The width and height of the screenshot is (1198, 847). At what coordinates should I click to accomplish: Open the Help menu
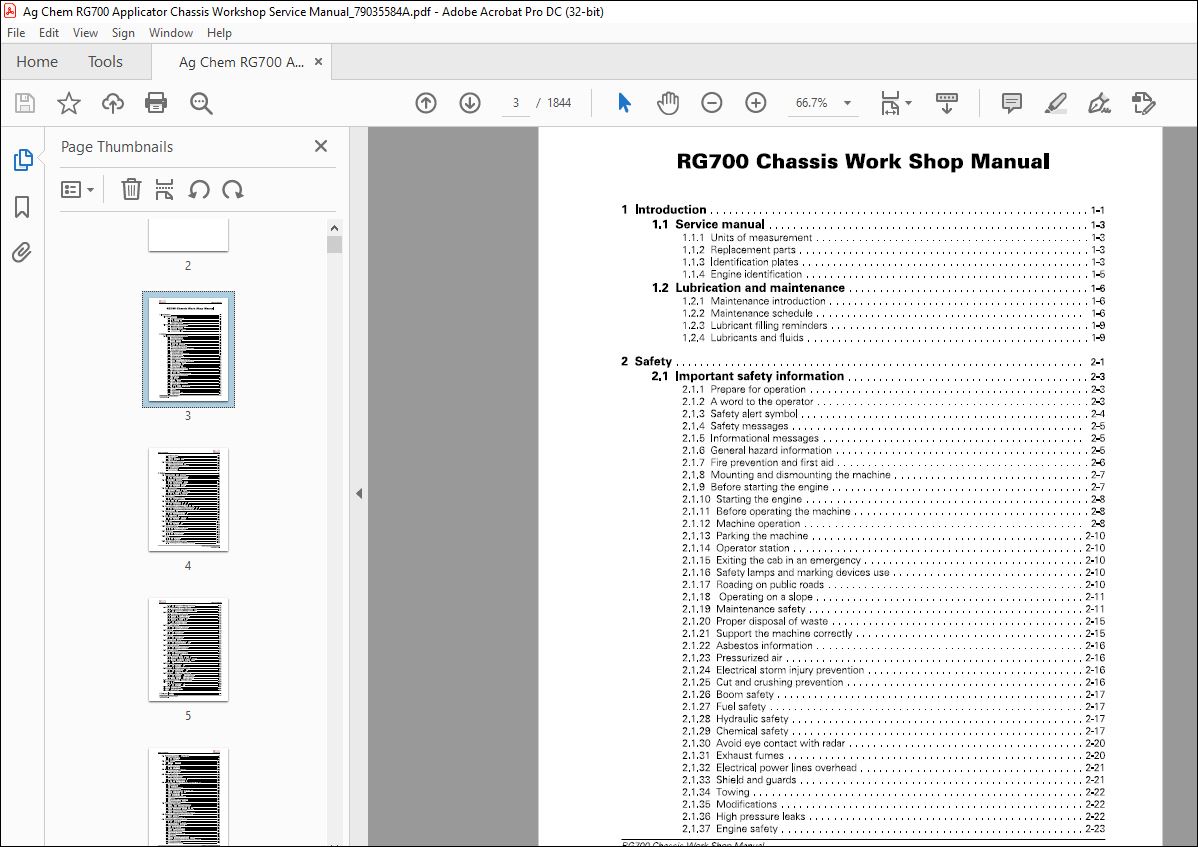tap(219, 33)
